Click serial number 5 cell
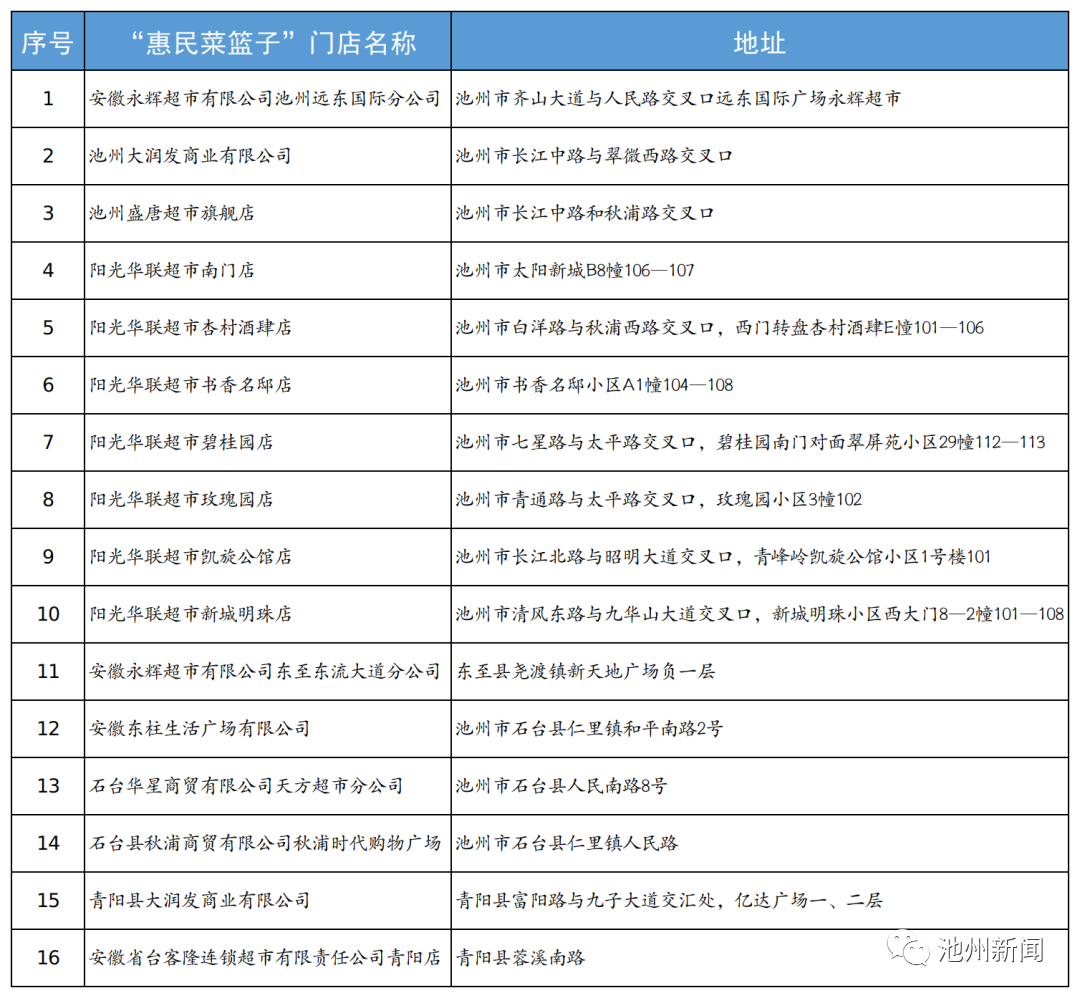 (48, 327)
